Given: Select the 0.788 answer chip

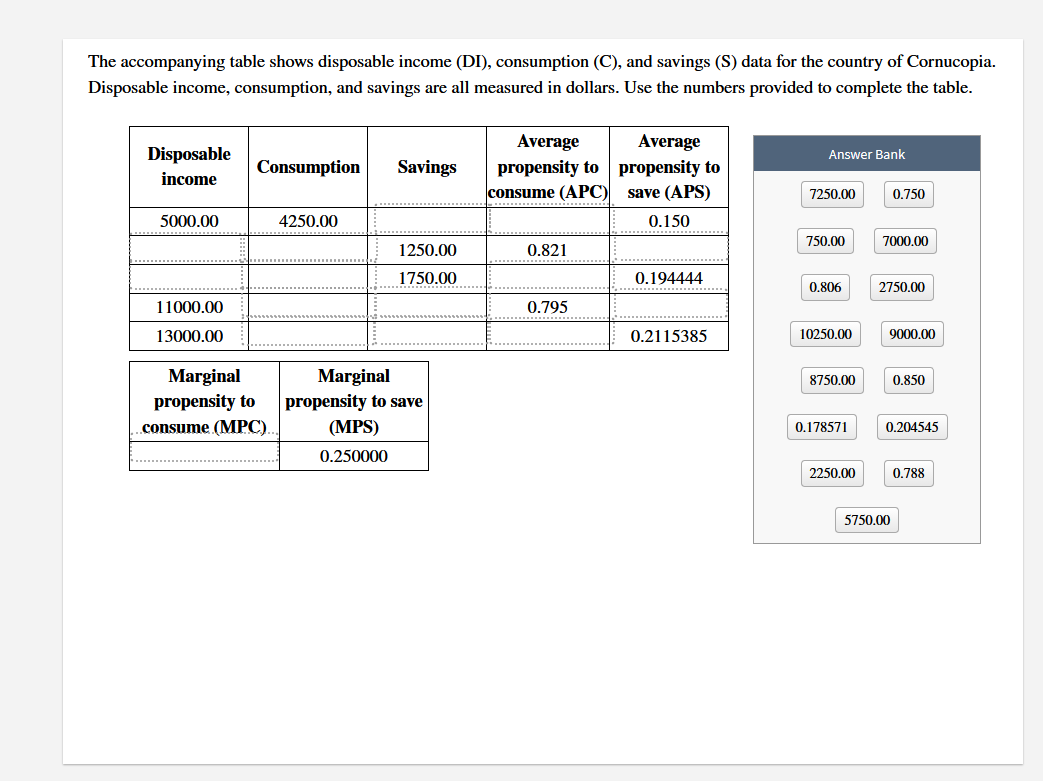Looking at the screenshot, I should 907,473.
